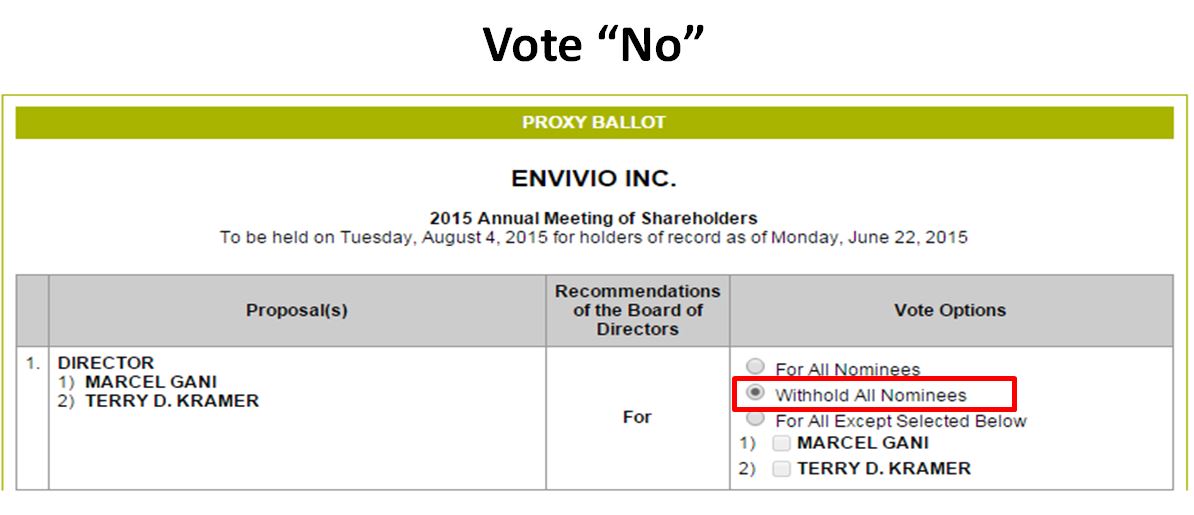Select the For All Nominees radio button
This screenshot has height=515, width=1194.
756,367
